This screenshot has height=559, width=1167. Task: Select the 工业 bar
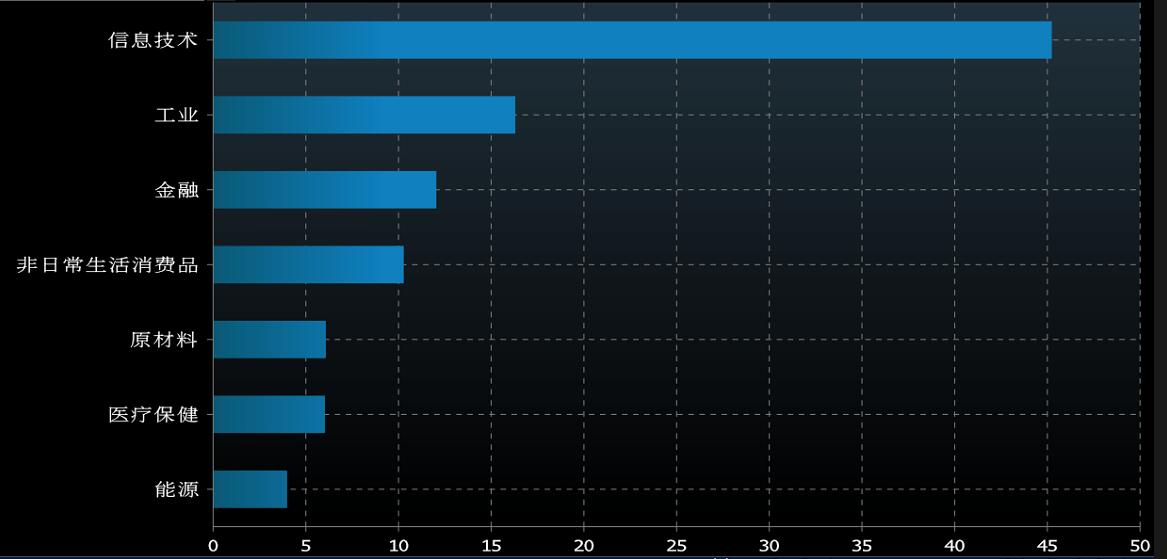tap(364, 115)
